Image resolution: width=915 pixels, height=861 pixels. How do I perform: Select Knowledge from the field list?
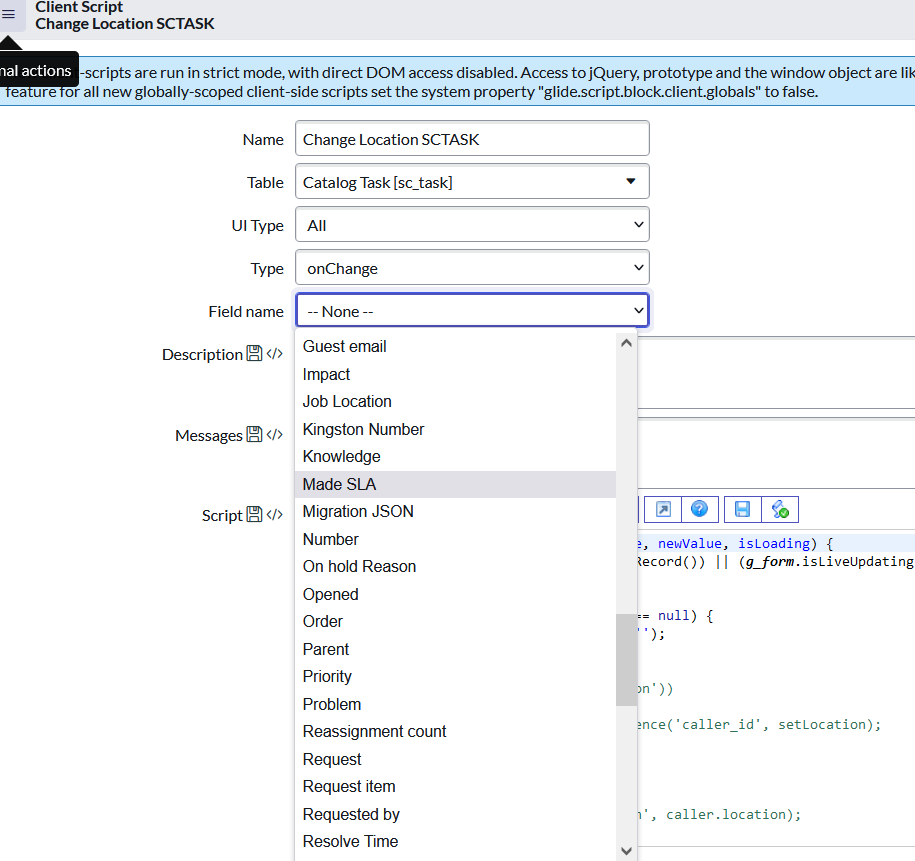coord(455,456)
